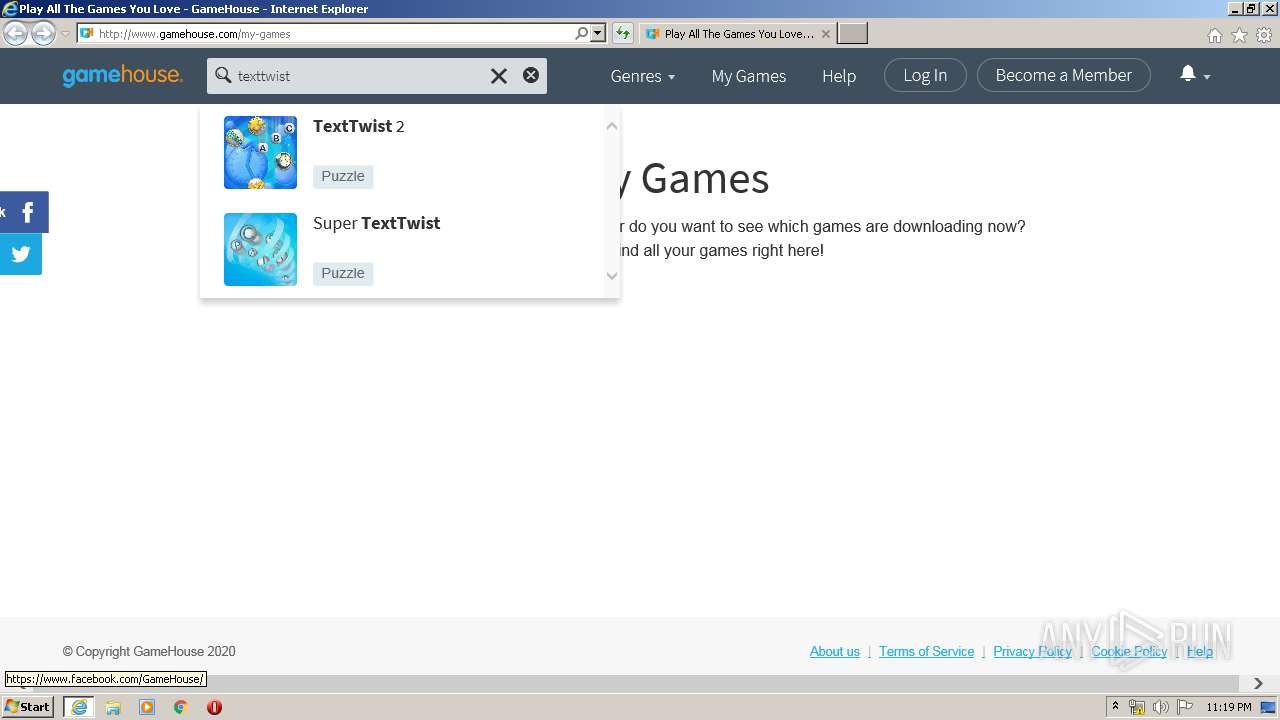Open a new blank tab
This screenshot has width=1280, height=720.
pyautogui.click(x=852, y=34)
